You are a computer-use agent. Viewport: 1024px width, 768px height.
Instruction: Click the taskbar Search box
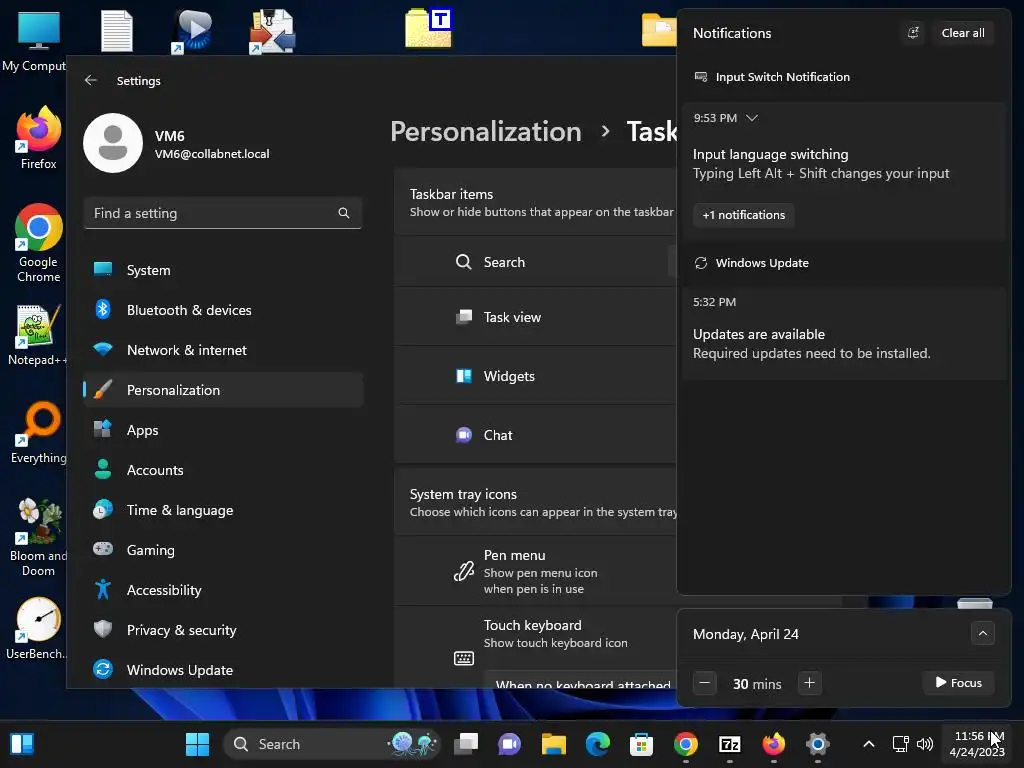[x=332, y=744]
